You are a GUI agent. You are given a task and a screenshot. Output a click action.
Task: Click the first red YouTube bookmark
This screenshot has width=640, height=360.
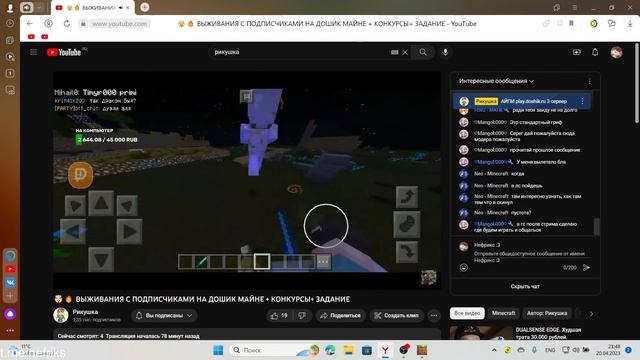tap(31, 37)
